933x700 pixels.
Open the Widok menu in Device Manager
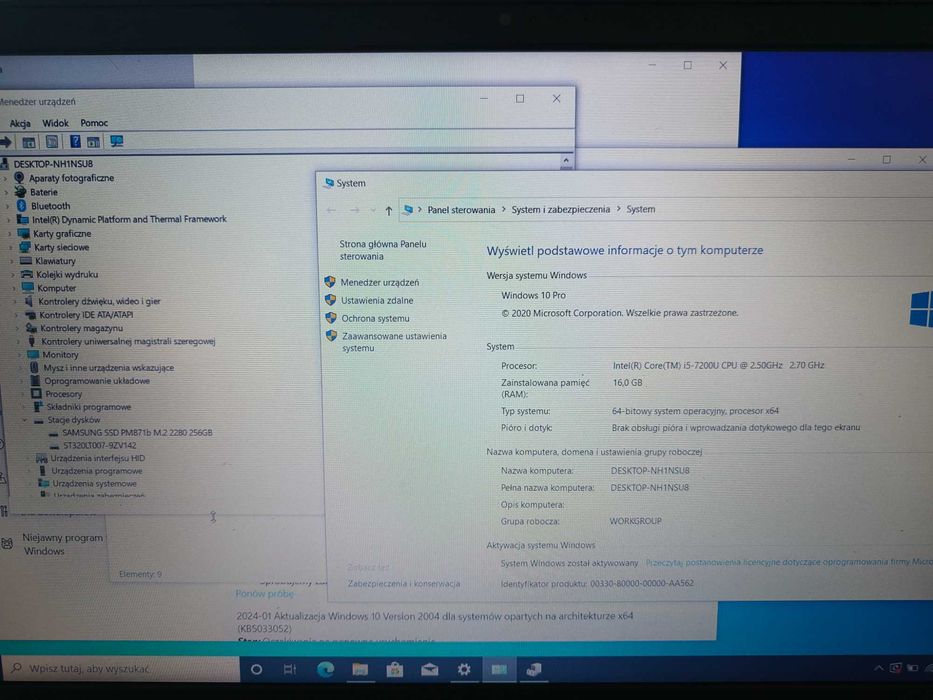click(x=55, y=123)
